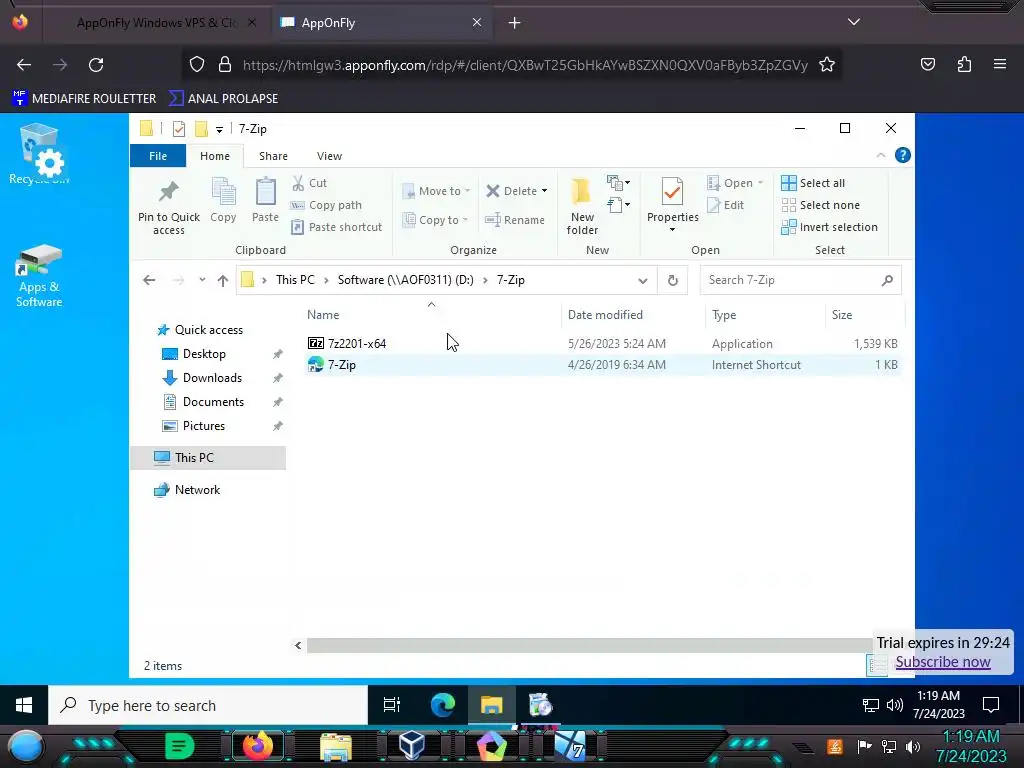Screen dimensions: 1024x768
Task: Click the New folder icon
Action: [581, 192]
